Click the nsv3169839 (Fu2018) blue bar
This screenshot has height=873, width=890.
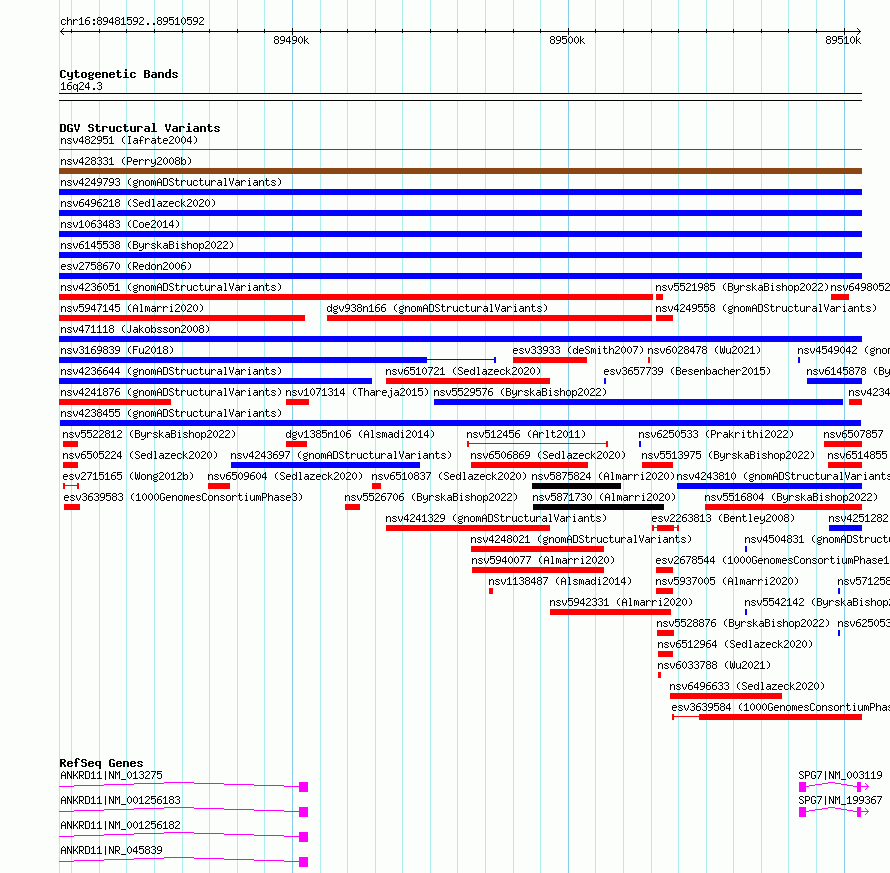(x=243, y=360)
